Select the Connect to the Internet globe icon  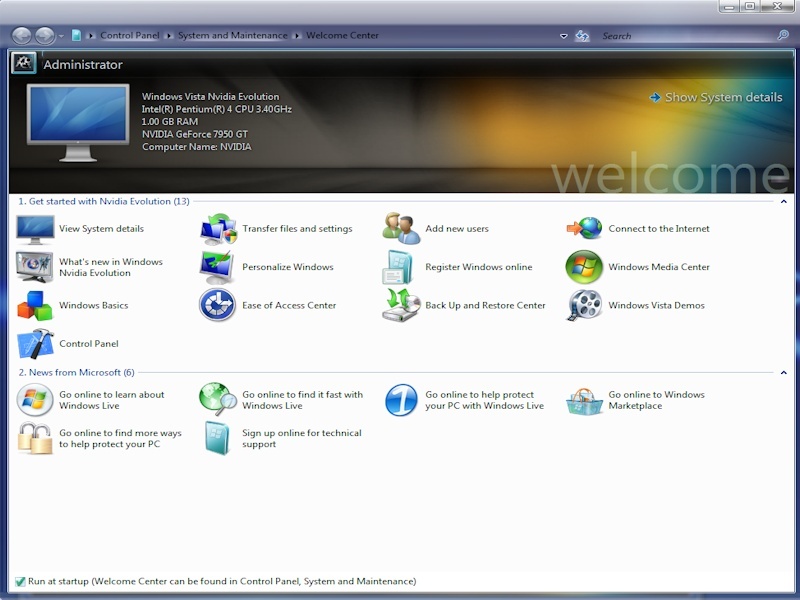[x=585, y=228]
